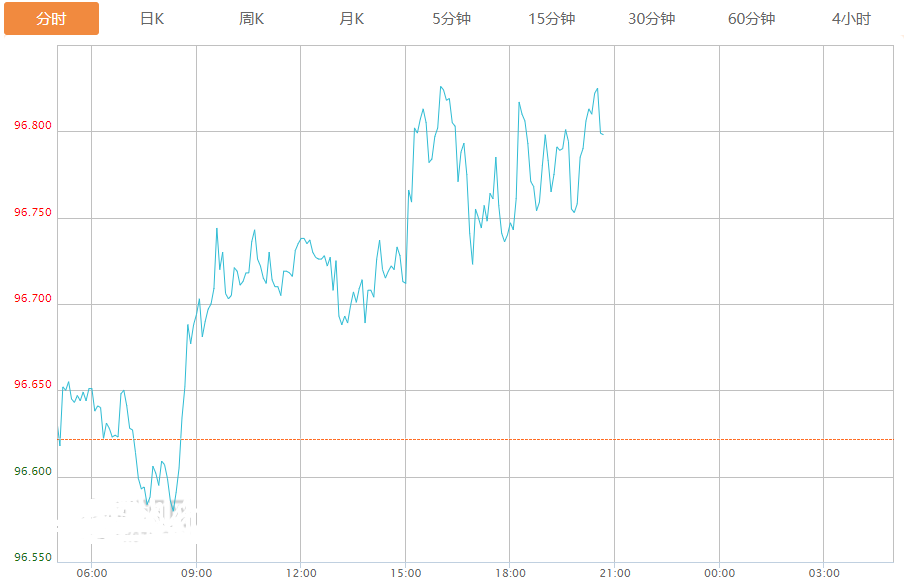Open the 周K weekly chart tab

[x=252, y=19]
